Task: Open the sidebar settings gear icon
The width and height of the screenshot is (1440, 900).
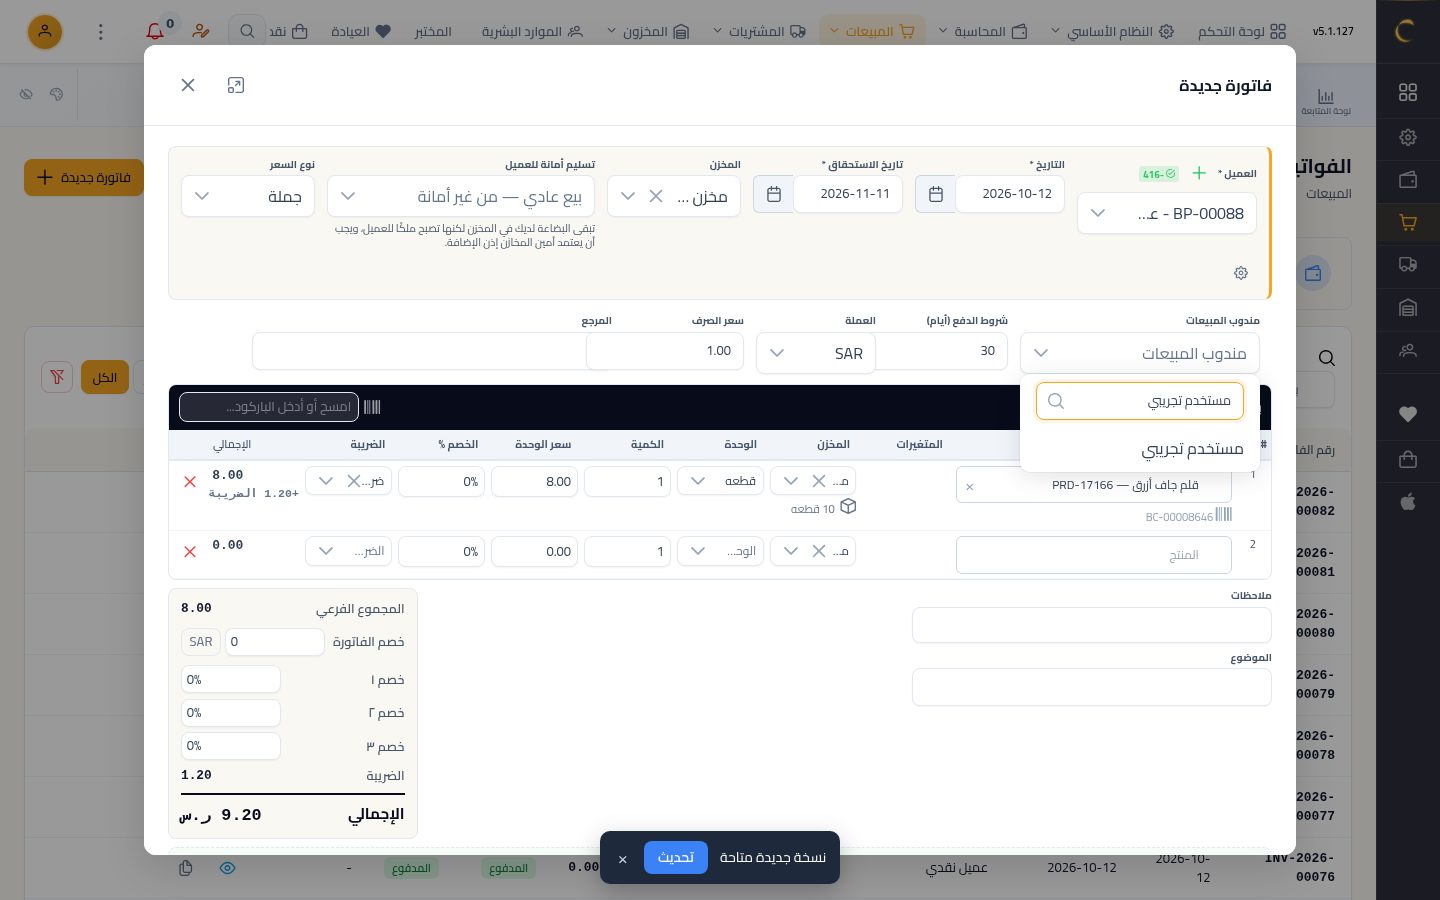Action: 1408,137
